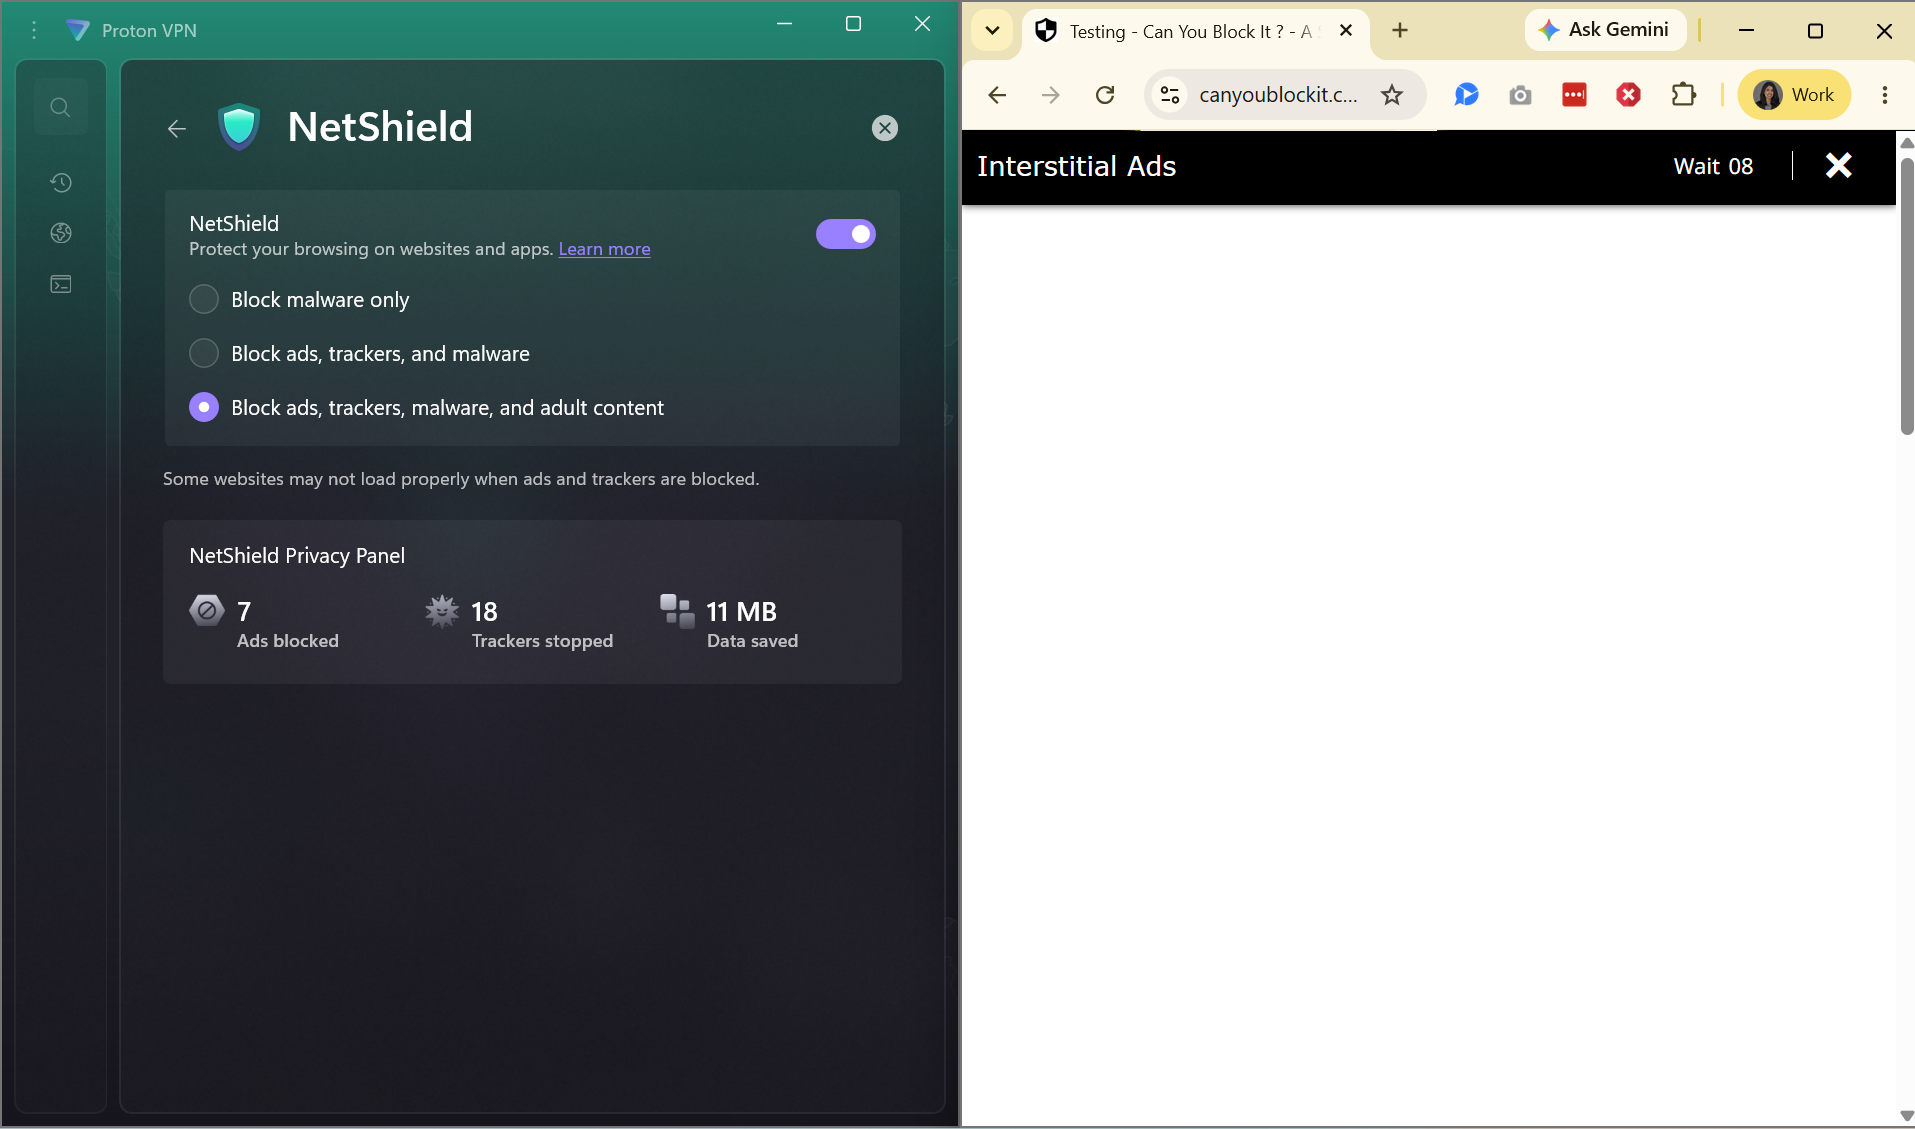
Task: Click the Data saved icon
Action: (x=677, y=611)
